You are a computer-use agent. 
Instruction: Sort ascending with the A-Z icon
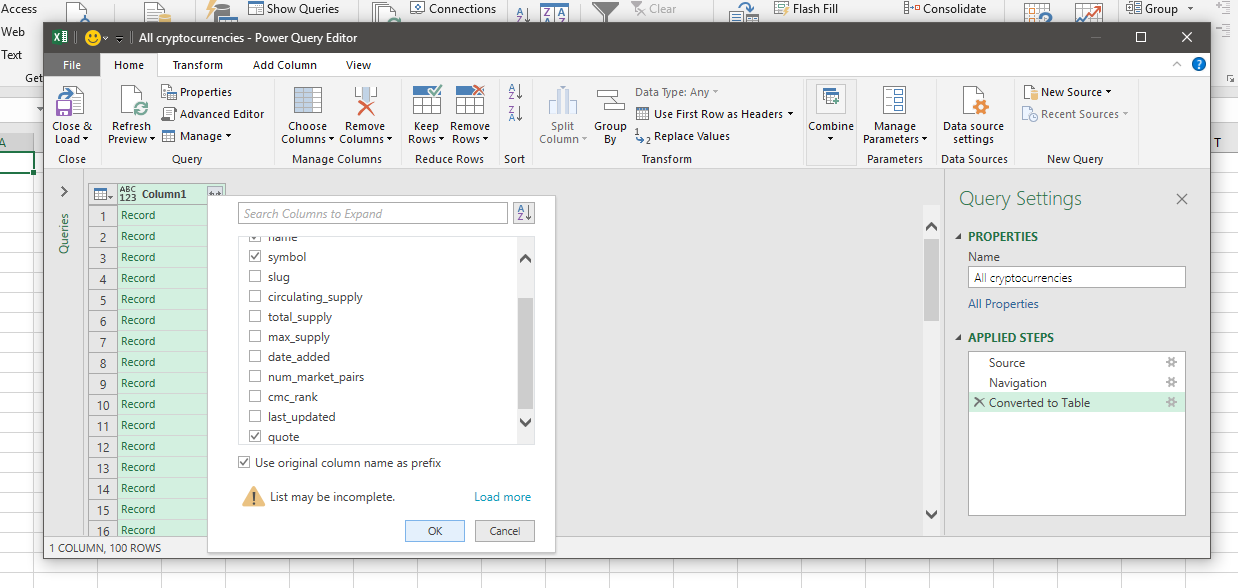pyautogui.click(x=515, y=91)
